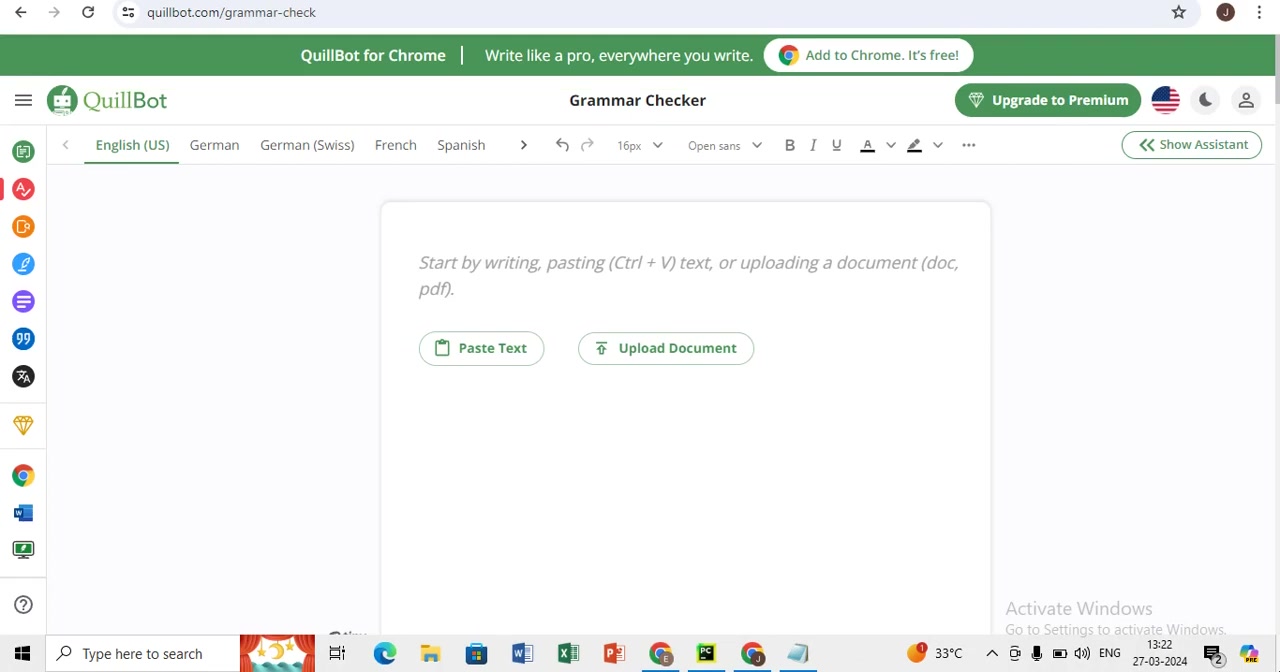Viewport: 1280px width, 672px height.
Task: Toggle bold formatting
Action: point(790,145)
